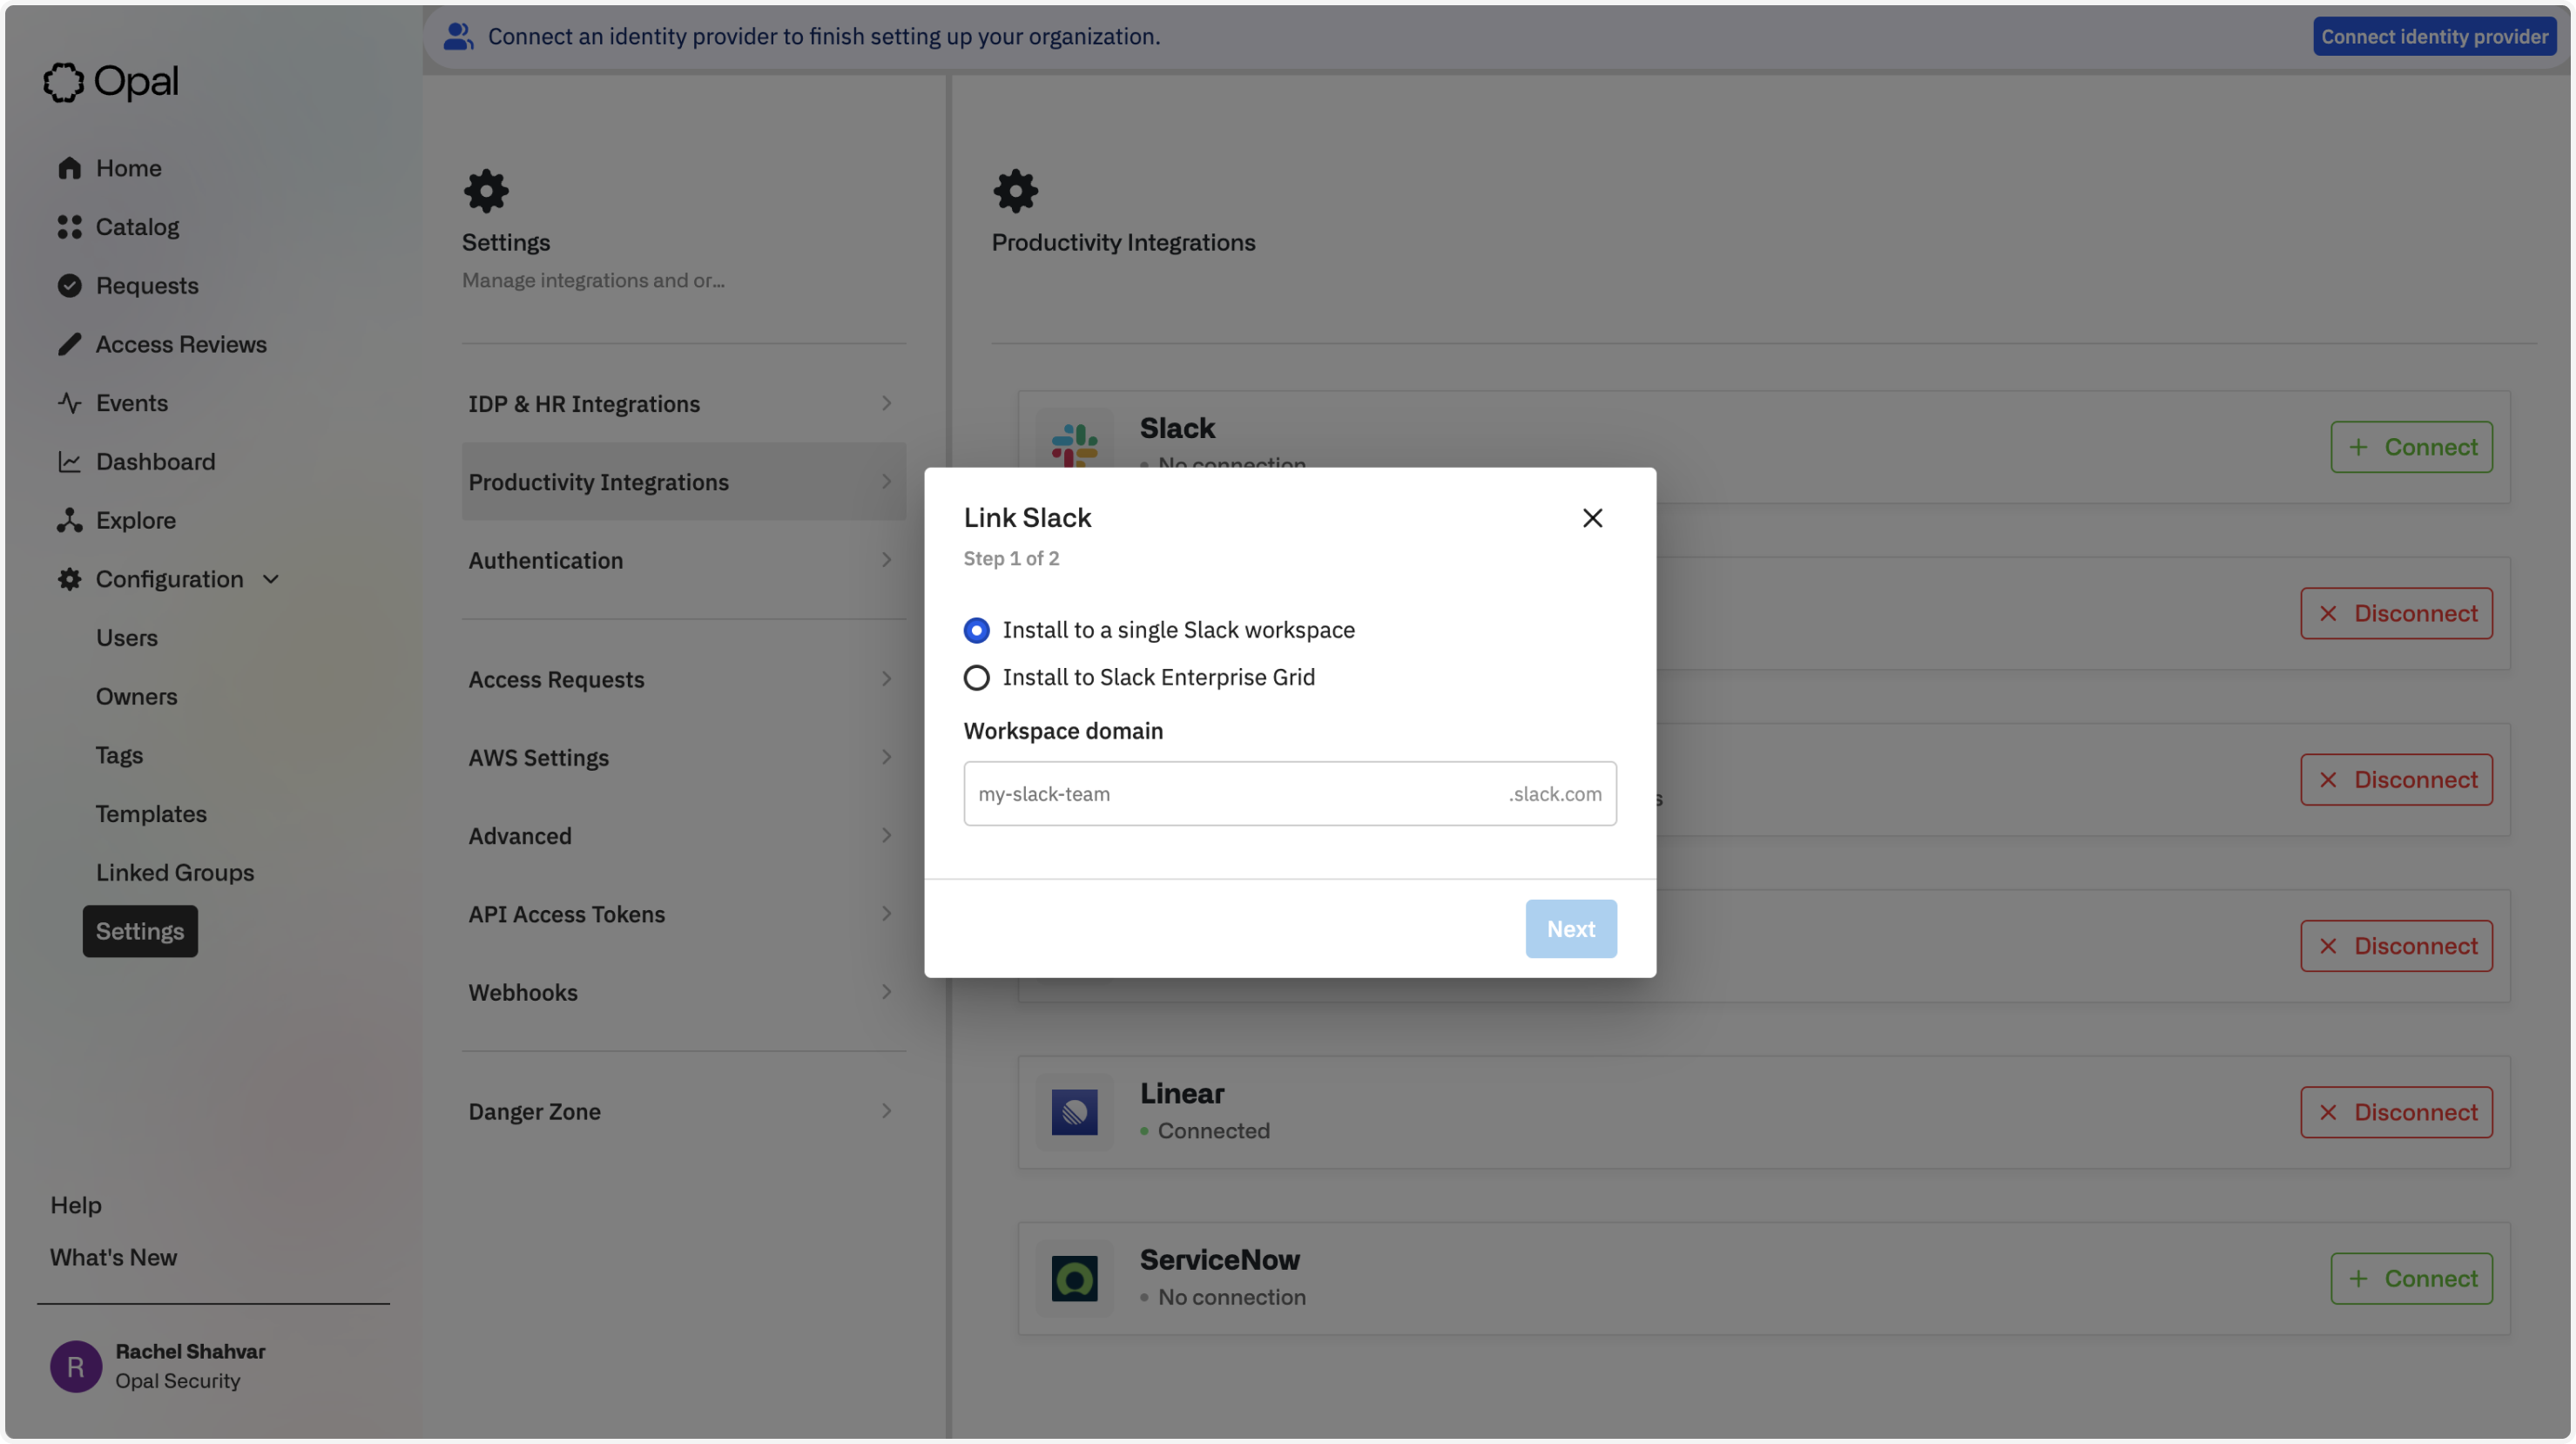The image size is (2576, 1444).
Task: Click the Events pulse icon
Action: [x=69, y=403]
